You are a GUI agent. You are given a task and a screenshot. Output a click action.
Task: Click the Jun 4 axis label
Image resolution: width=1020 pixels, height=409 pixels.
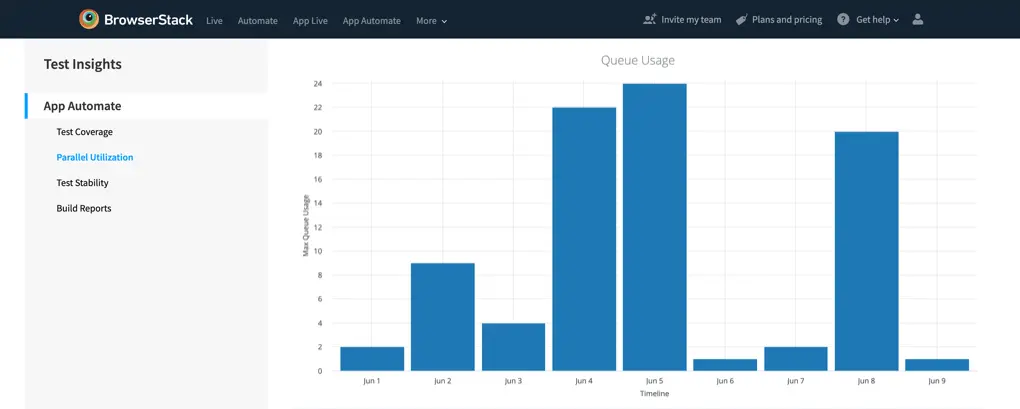tap(584, 381)
